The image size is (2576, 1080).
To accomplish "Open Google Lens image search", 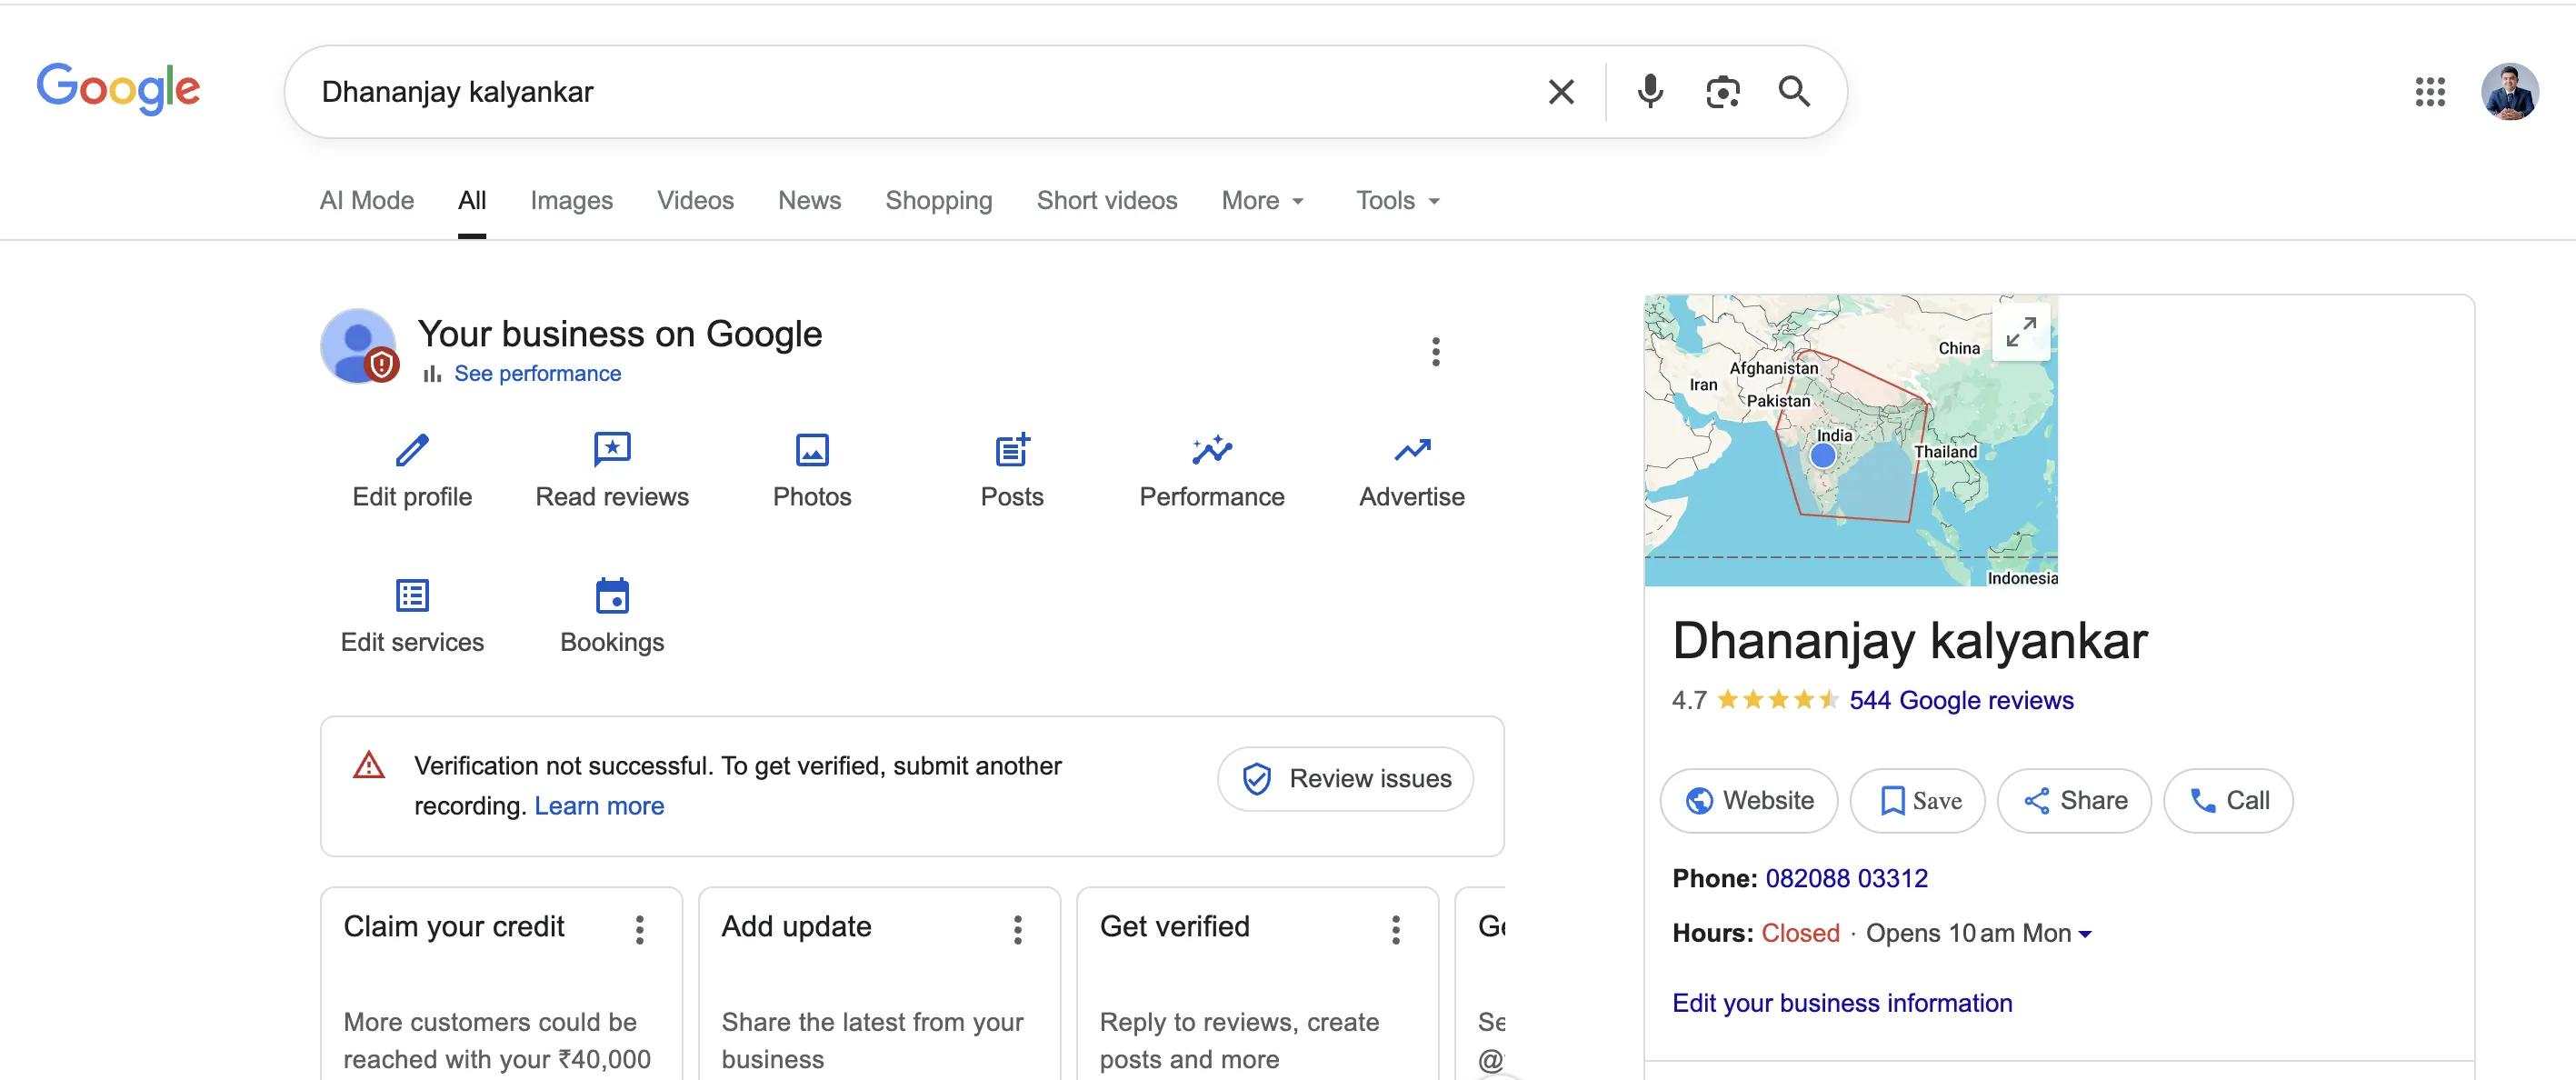I will coord(1722,91).
